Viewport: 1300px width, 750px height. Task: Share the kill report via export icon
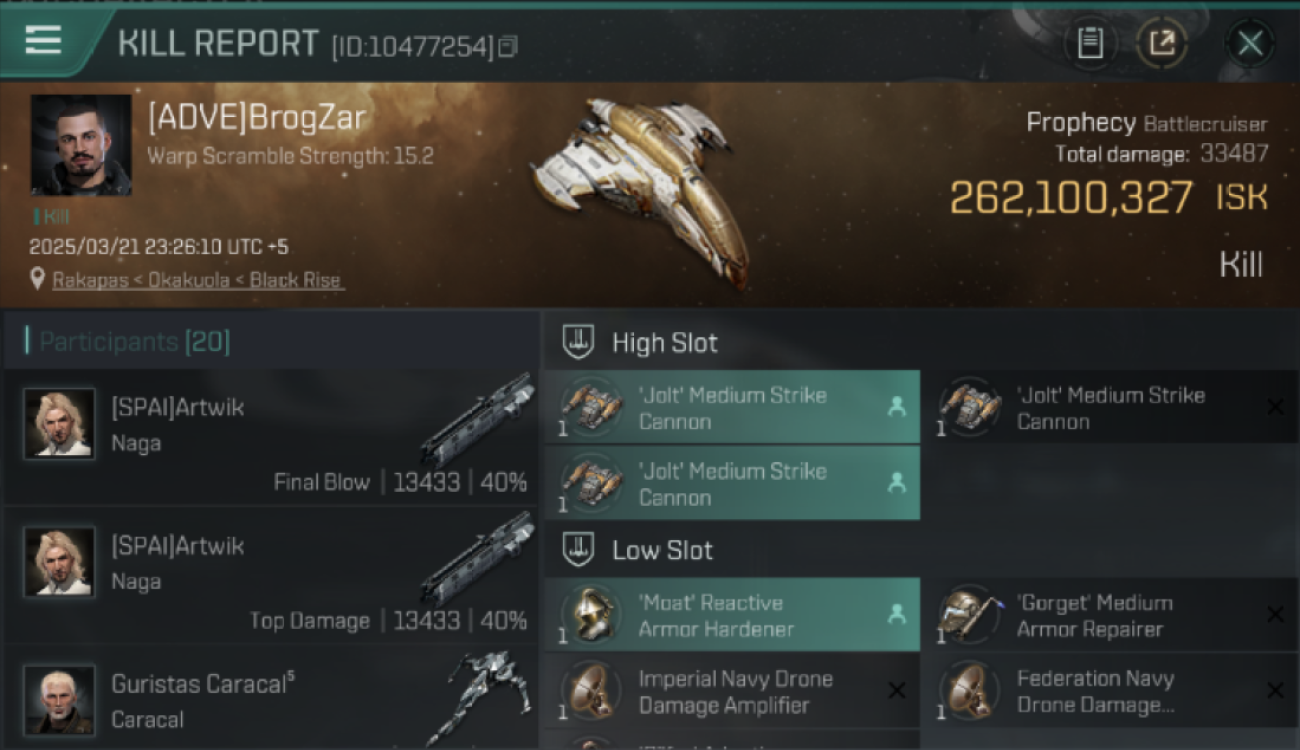tap(1161, 43)
